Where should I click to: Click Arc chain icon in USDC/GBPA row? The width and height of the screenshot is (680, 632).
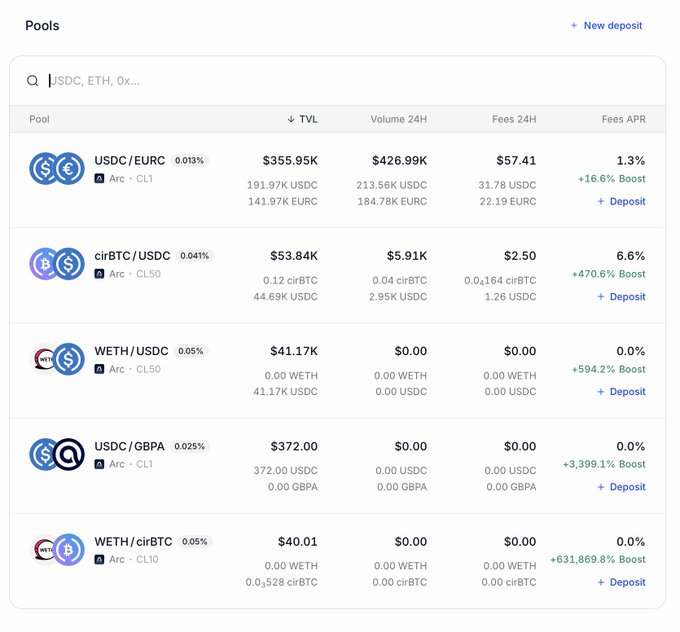pyautogui.click(x=99, y=464)
